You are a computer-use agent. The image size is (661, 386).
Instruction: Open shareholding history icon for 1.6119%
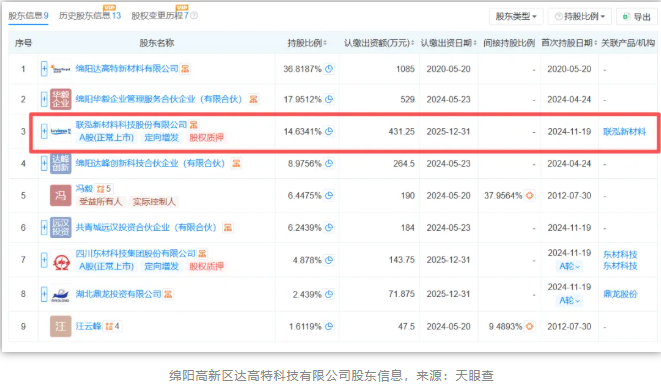coord(329,326)
